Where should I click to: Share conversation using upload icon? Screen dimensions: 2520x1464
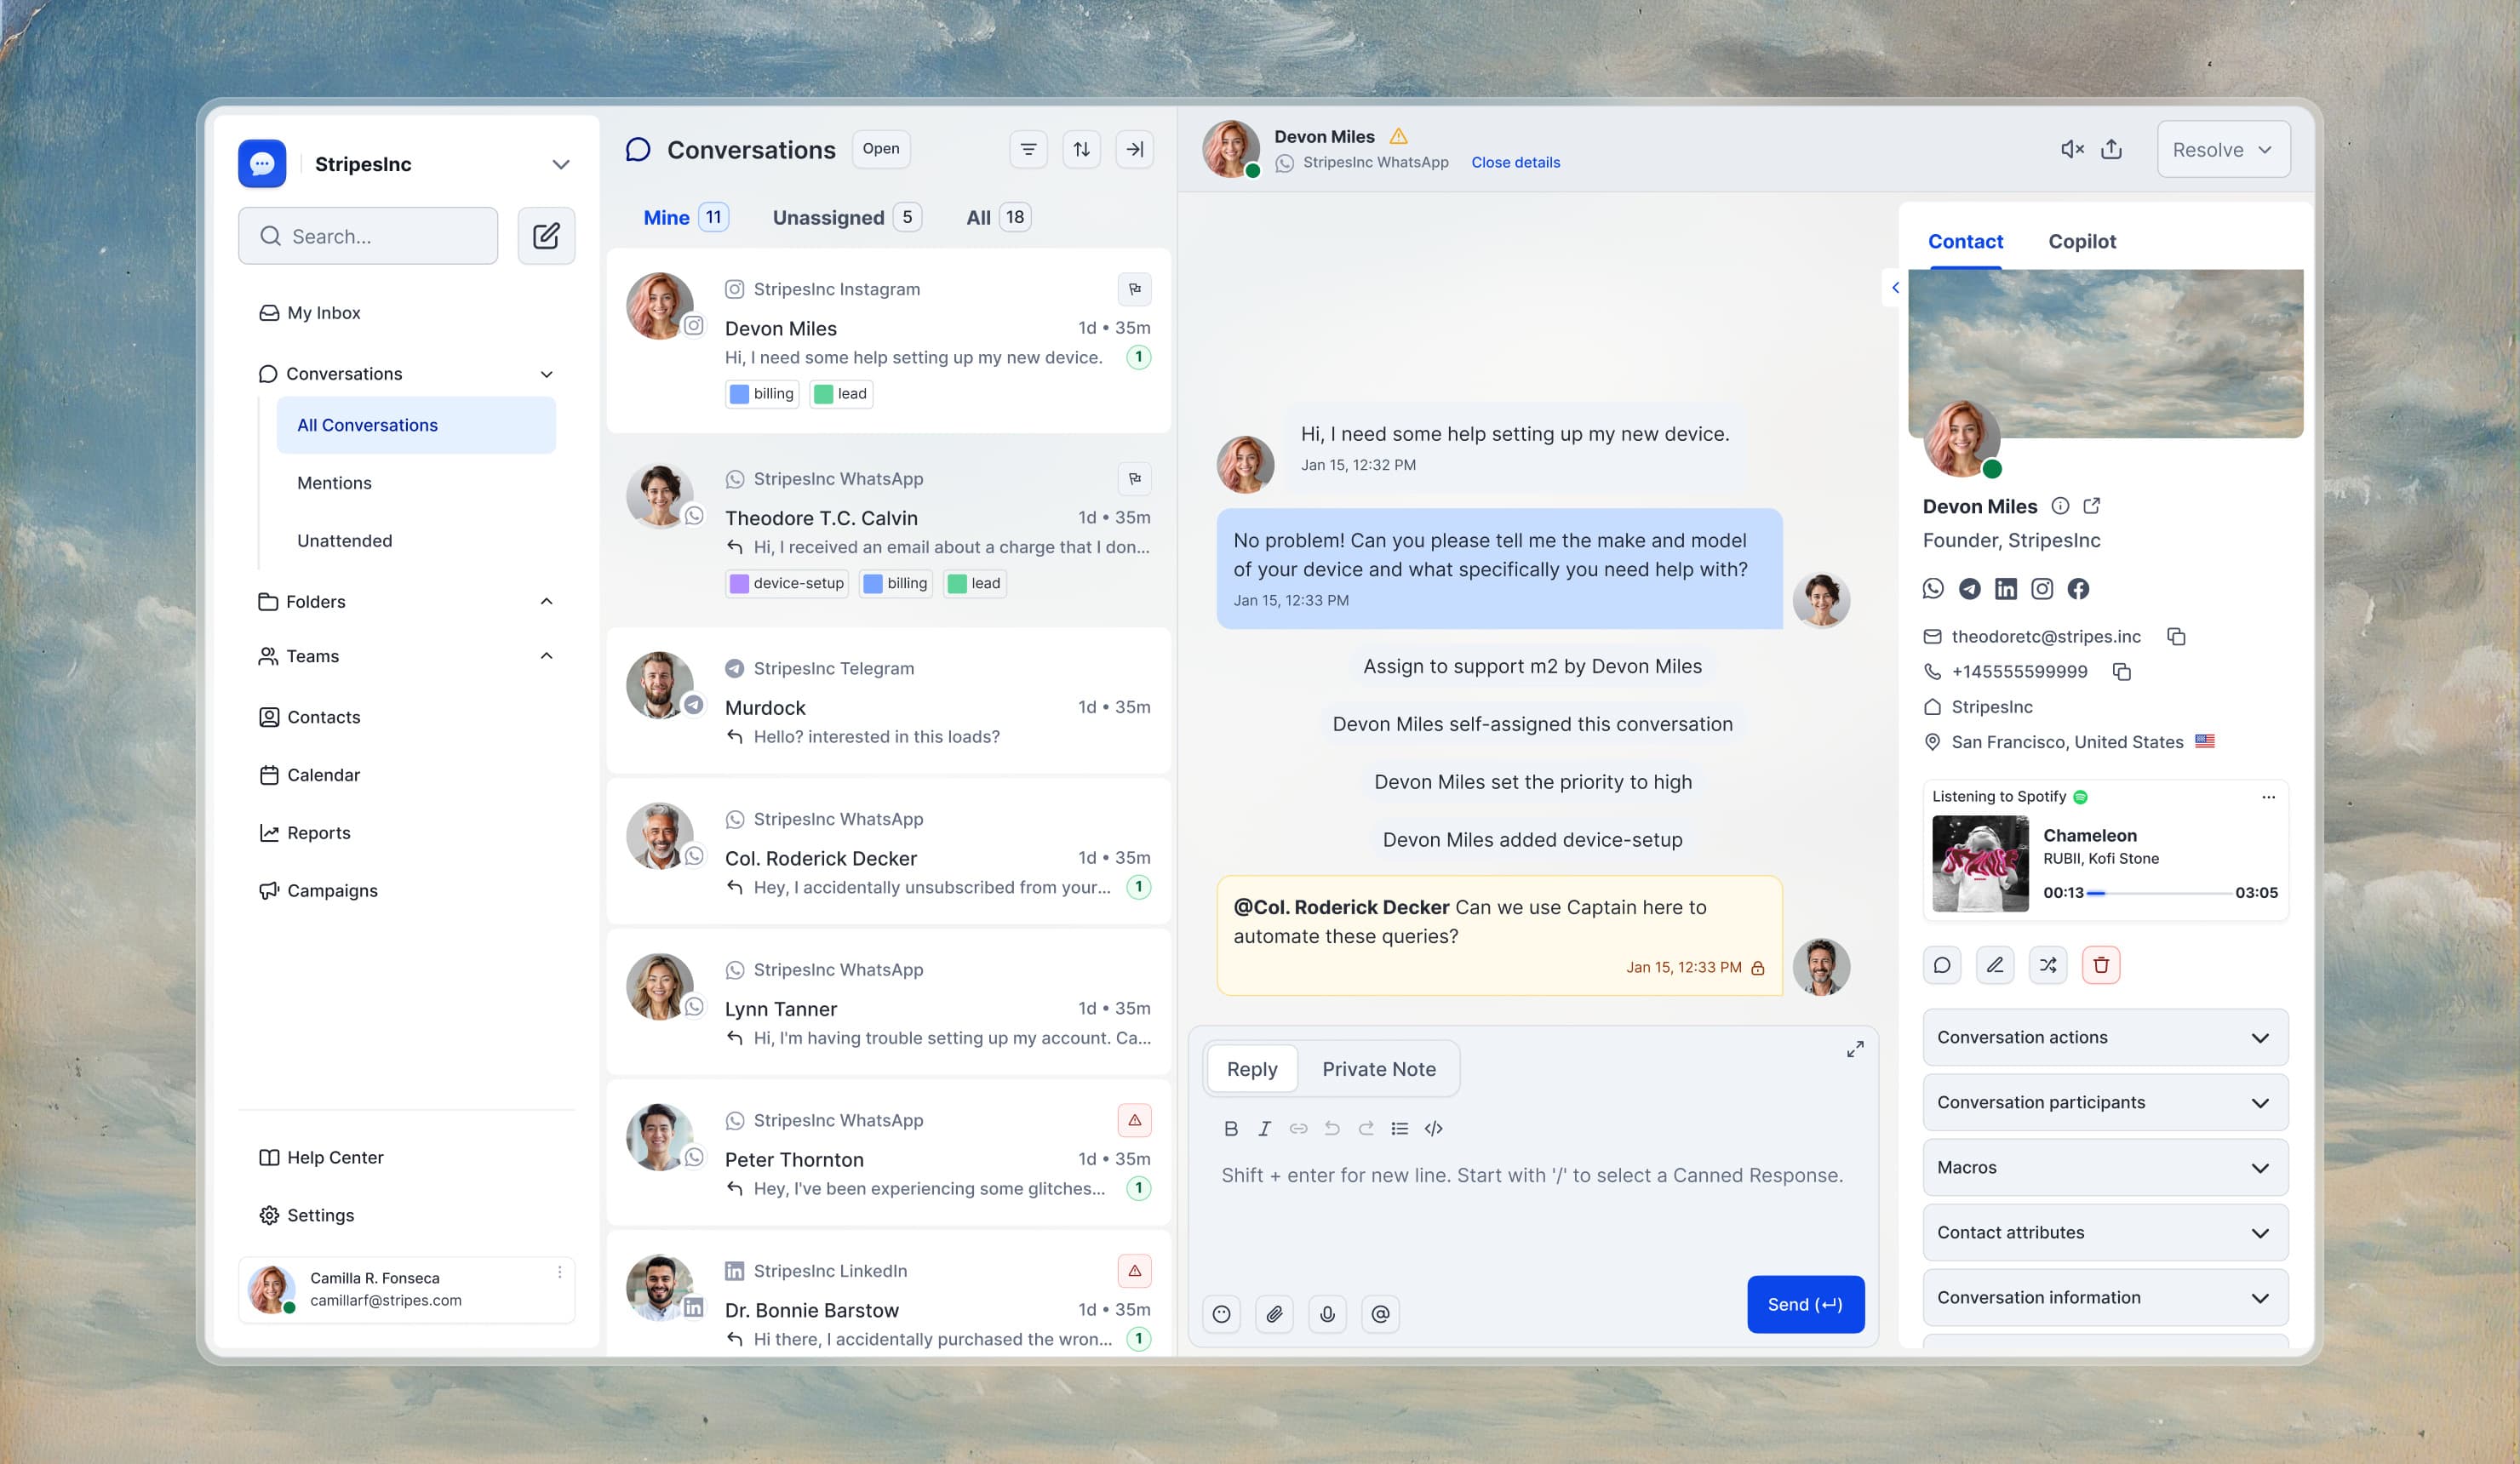coord(2111,149)
